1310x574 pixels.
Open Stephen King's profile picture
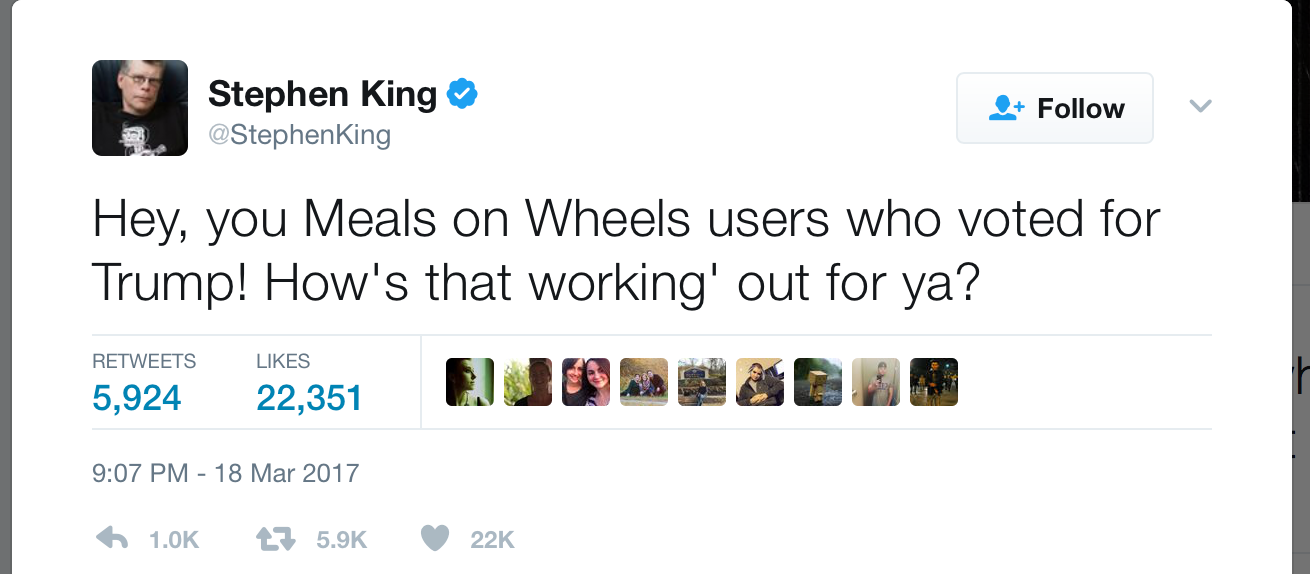(140, 108)
